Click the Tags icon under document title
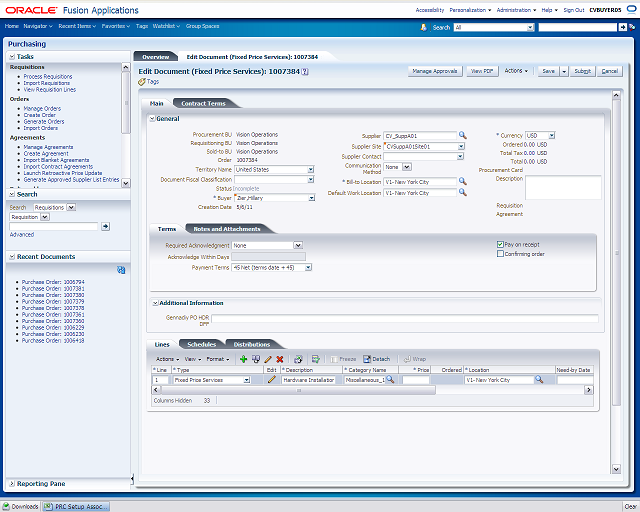 click(142, 82)
